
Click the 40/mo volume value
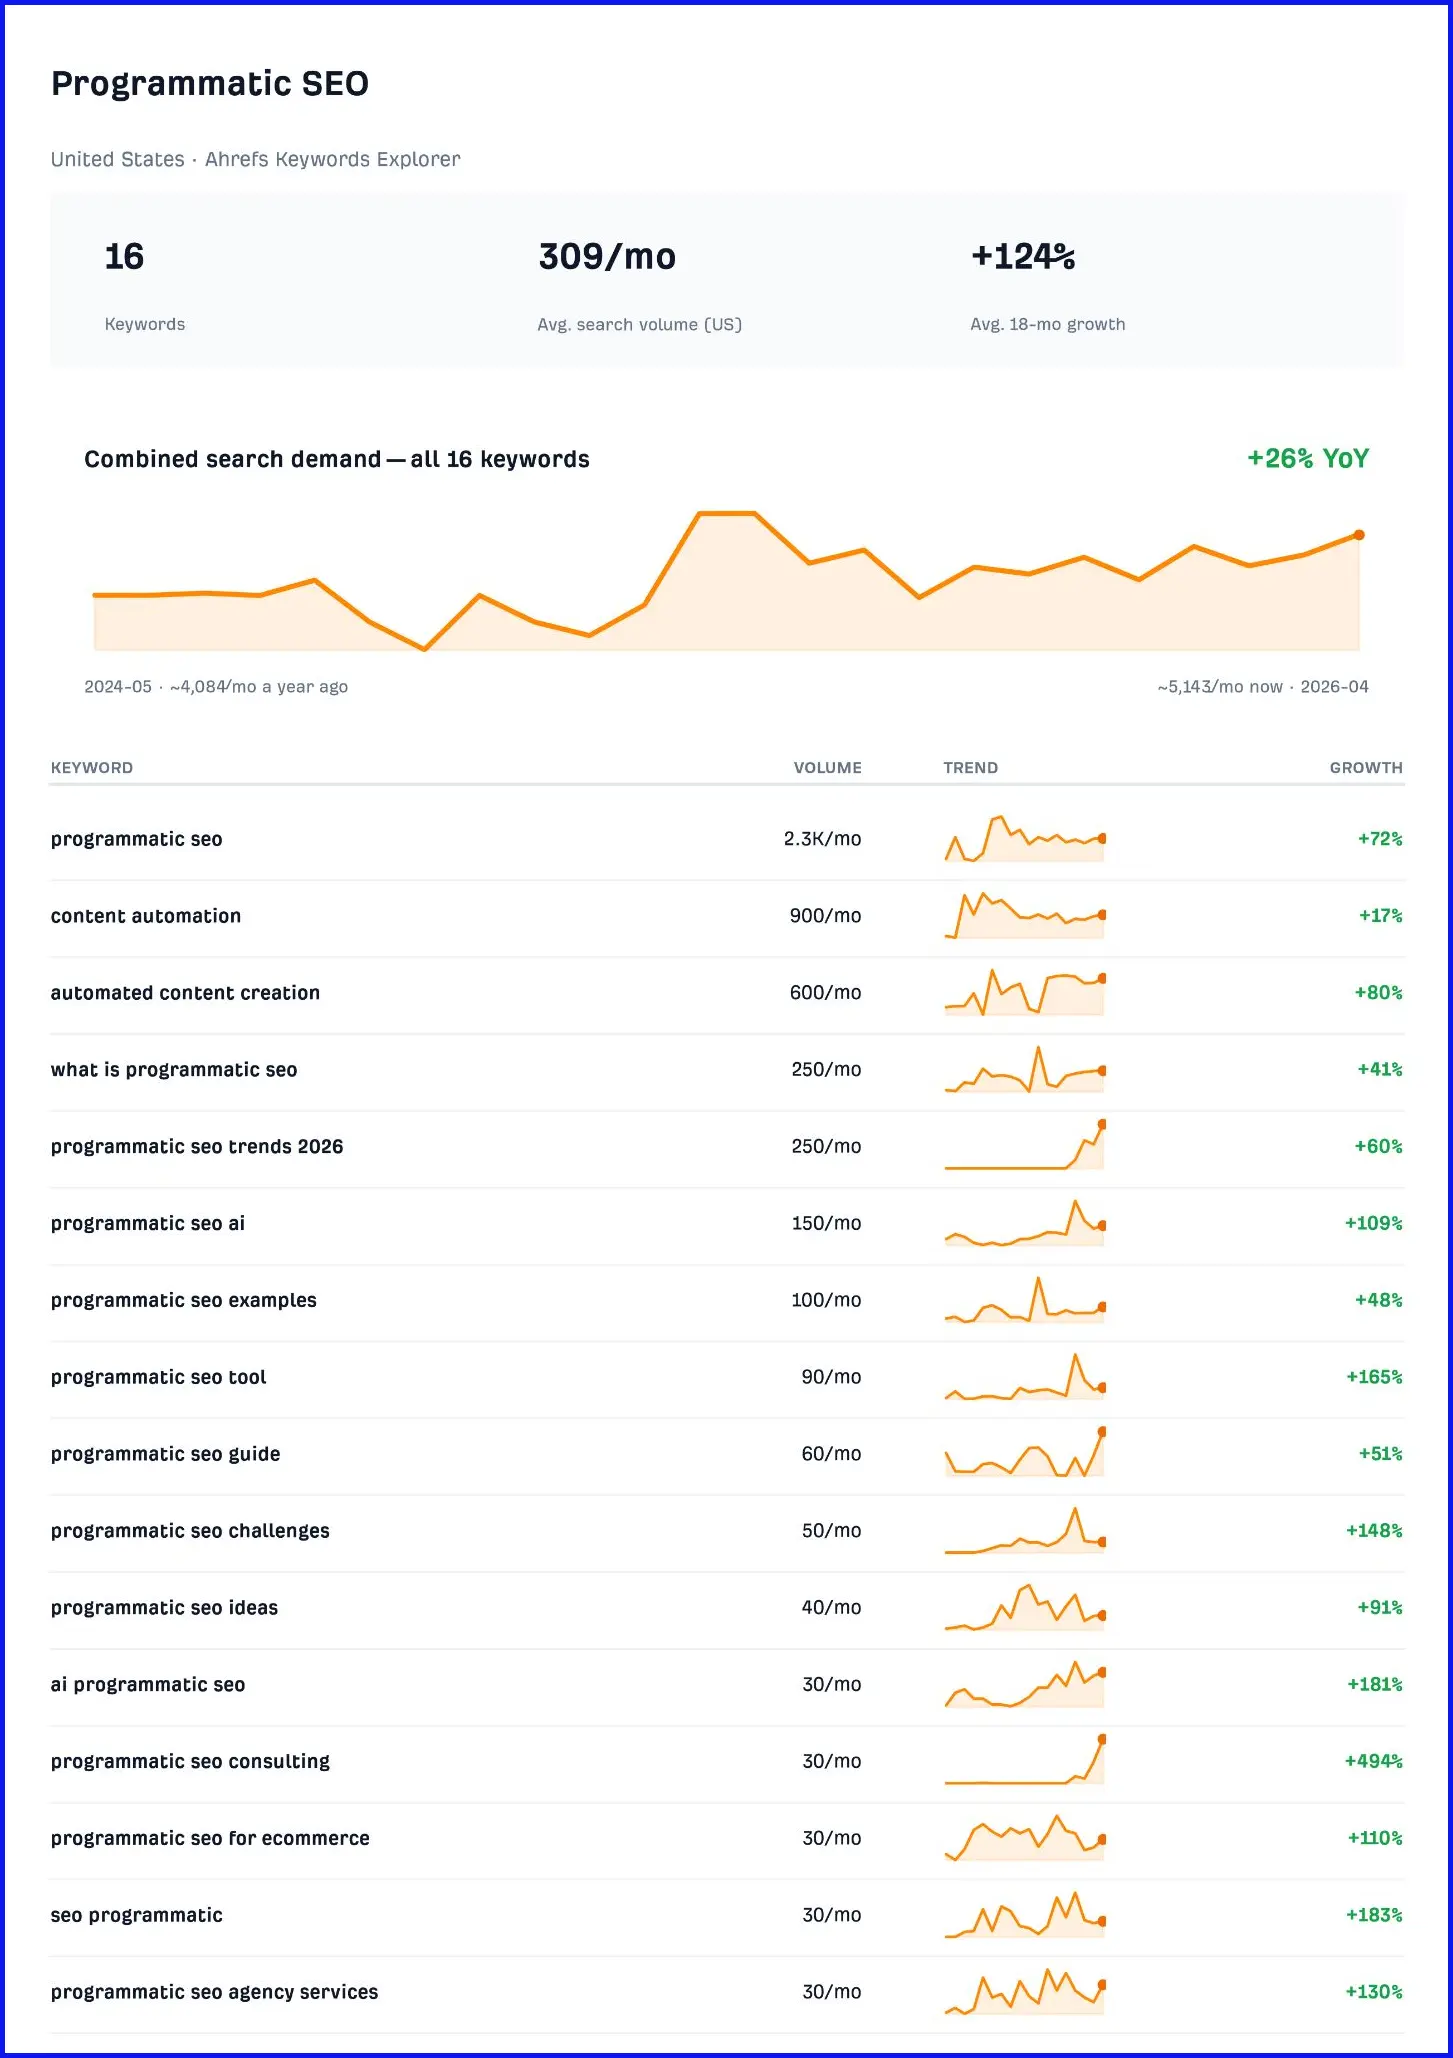coord(832,1608)
